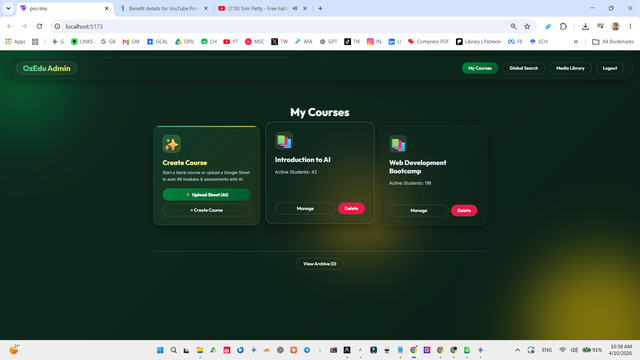Screen dimensions: 640x360
Task: Open the zoom magnifier in address bar
Action: coord(513,26)
